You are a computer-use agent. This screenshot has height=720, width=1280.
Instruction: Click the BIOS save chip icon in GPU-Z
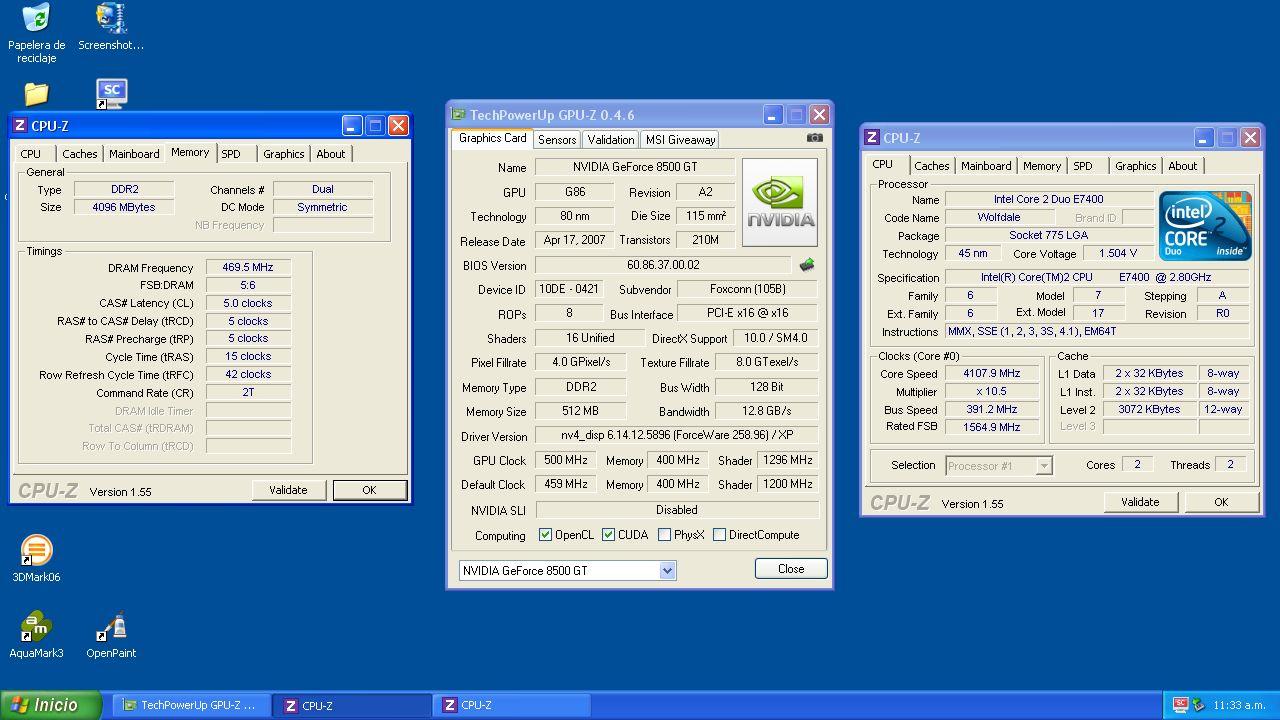(806, 265)
